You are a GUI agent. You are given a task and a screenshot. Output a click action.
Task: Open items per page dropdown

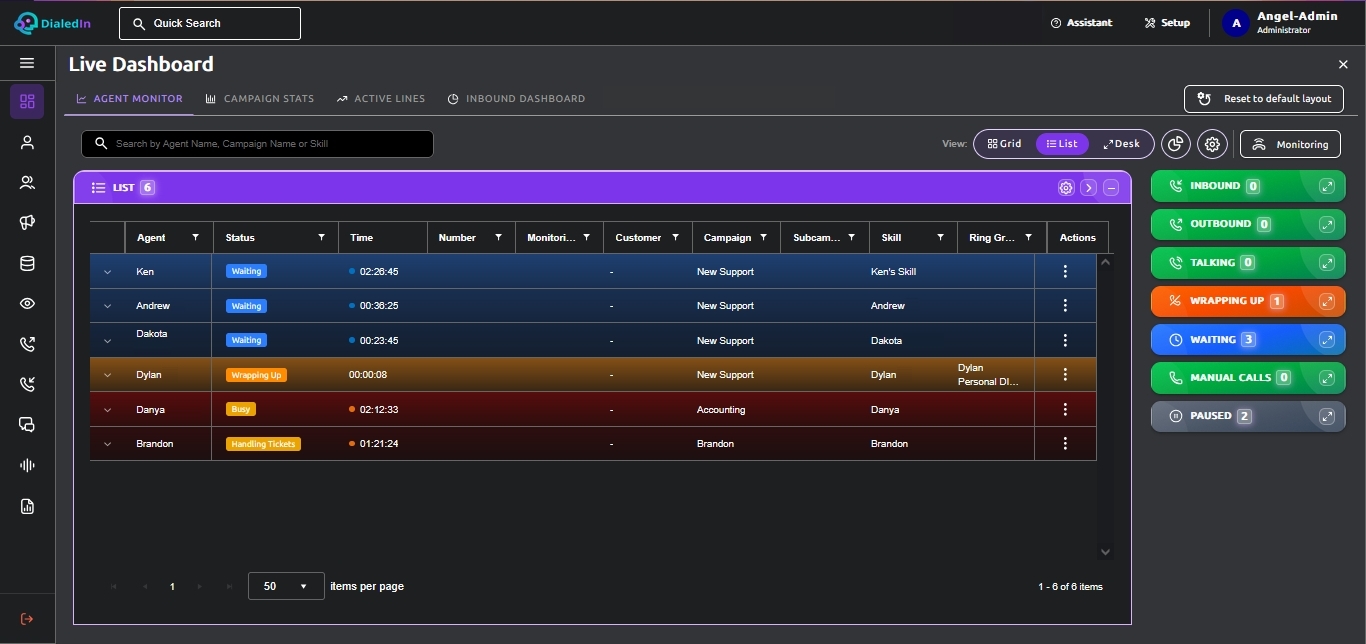tap(286, 586)
